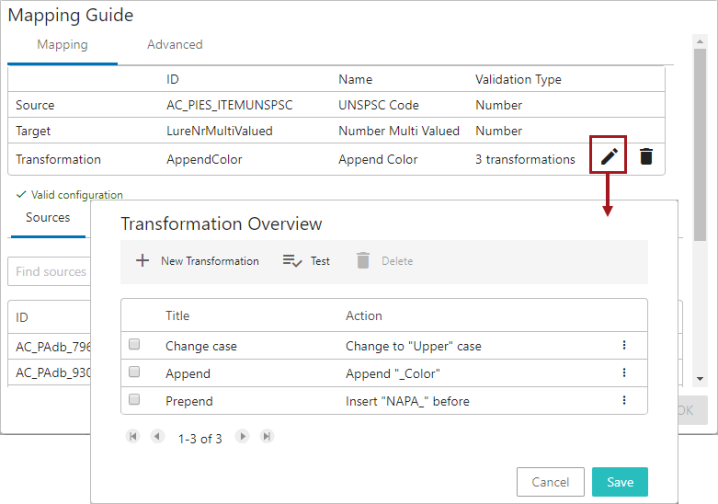Click the Validation Type column header
Image resolution: width=718 pixels, height=504 pixels.
(518, 80)
